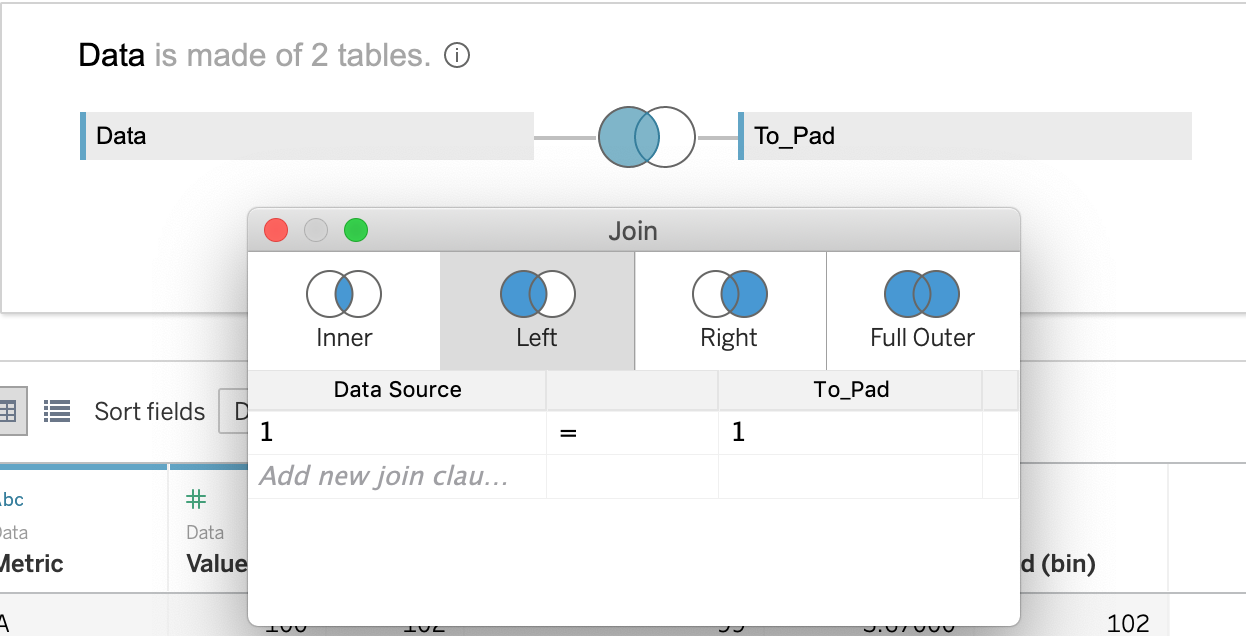This screenshot has width=1246, height=636.
Task: Switch to the grid view icon
Action: pos(10,410)
